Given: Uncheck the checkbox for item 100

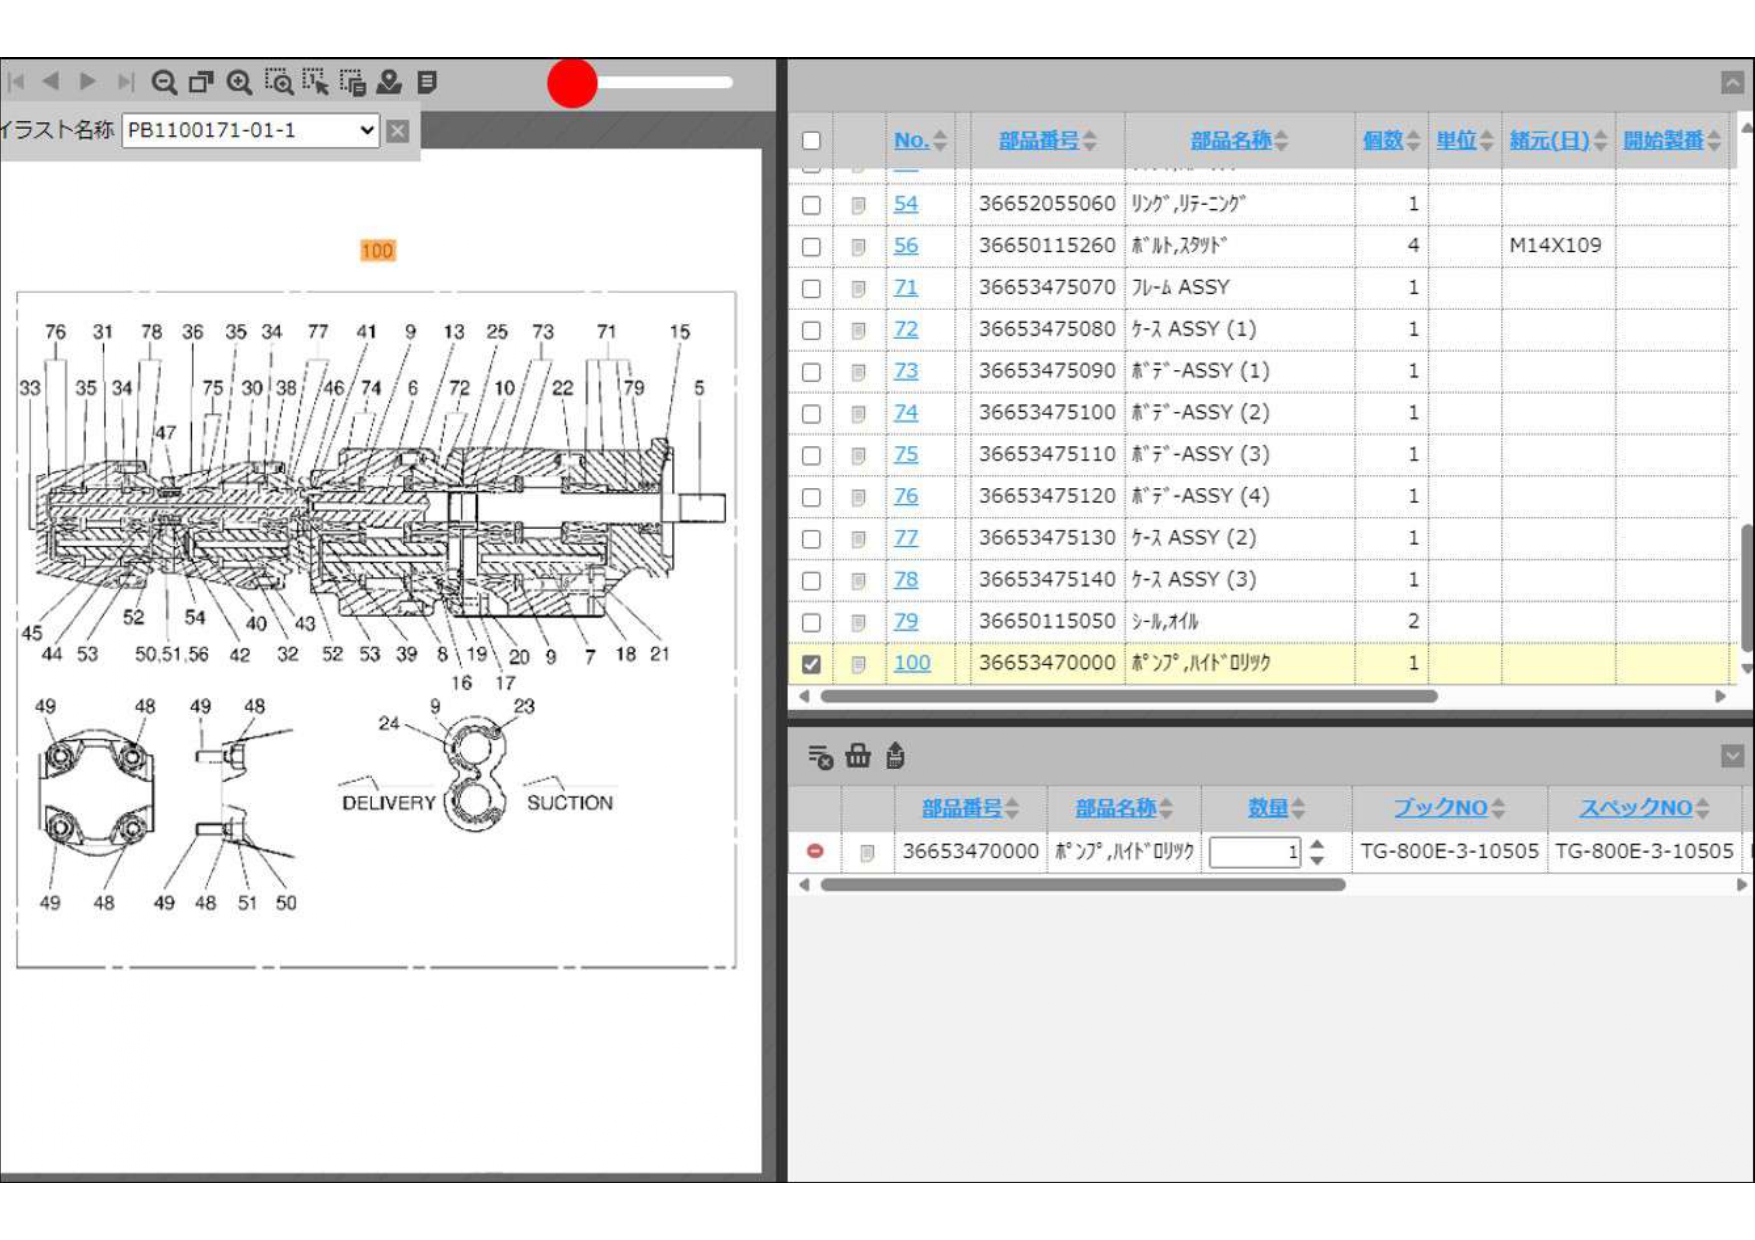Looking at the screenshot, I should pyautogui.click(x=811, y=664).
